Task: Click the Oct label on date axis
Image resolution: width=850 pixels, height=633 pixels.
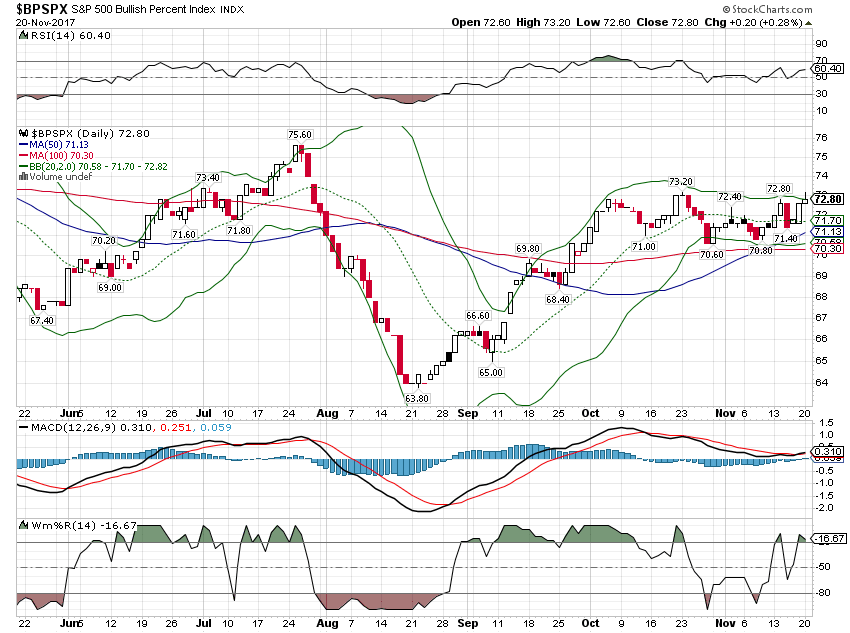Action: tap(590, 412)
